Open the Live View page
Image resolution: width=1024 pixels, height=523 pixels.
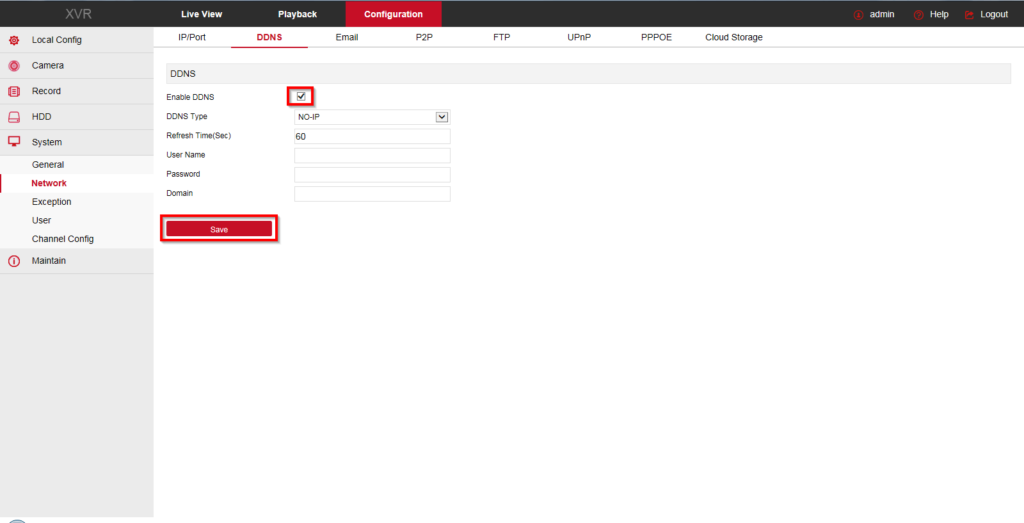pos(201,14)
